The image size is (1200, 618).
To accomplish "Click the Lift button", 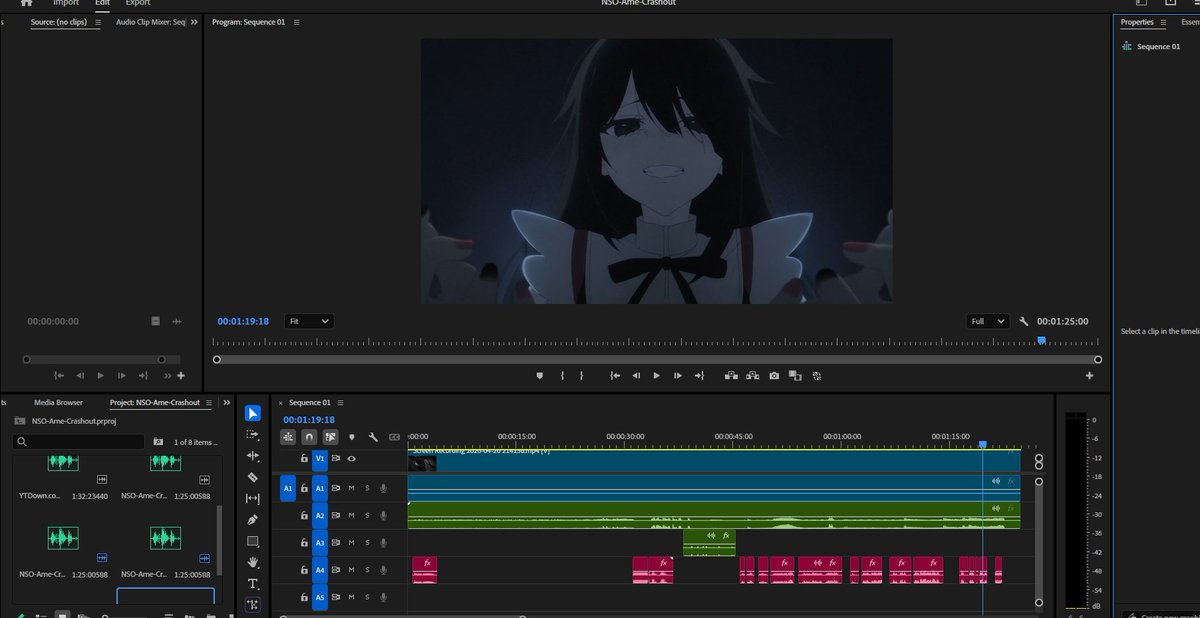I will coord(731,375).
